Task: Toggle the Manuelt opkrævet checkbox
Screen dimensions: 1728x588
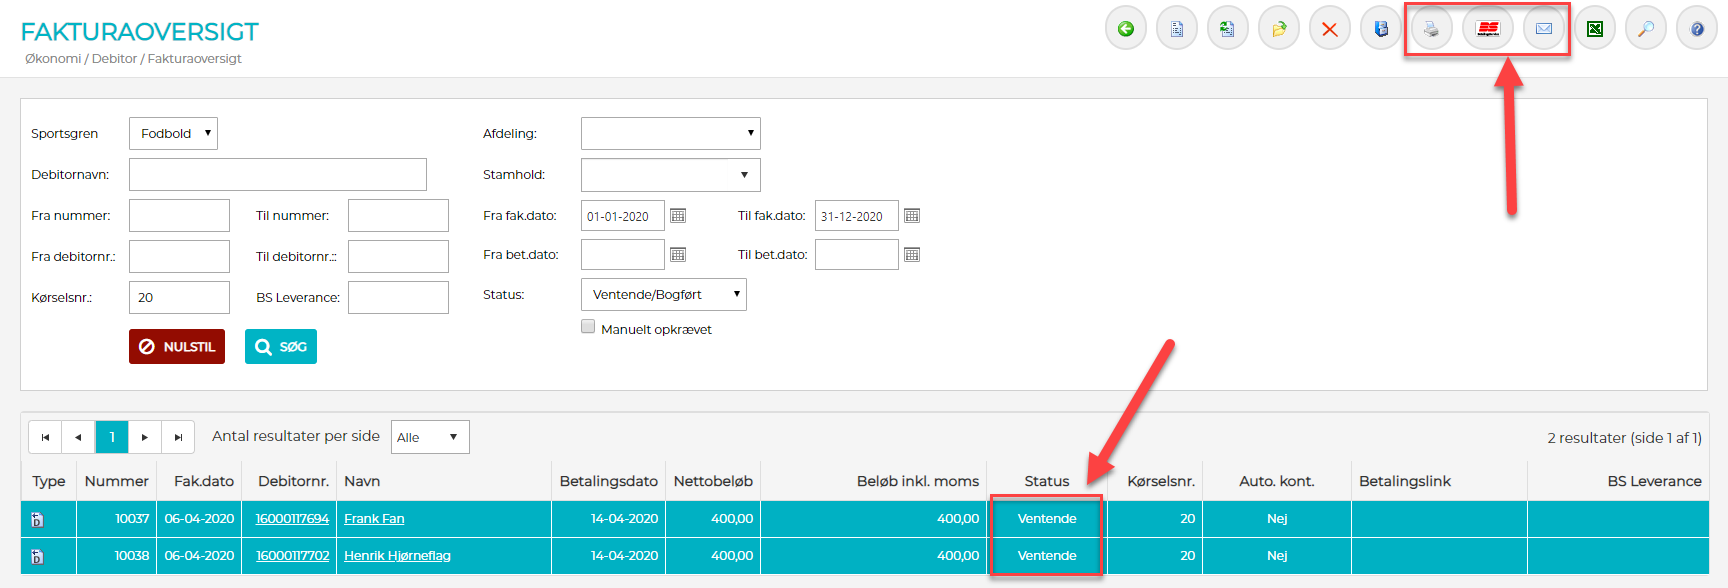Action: [588, 327]
